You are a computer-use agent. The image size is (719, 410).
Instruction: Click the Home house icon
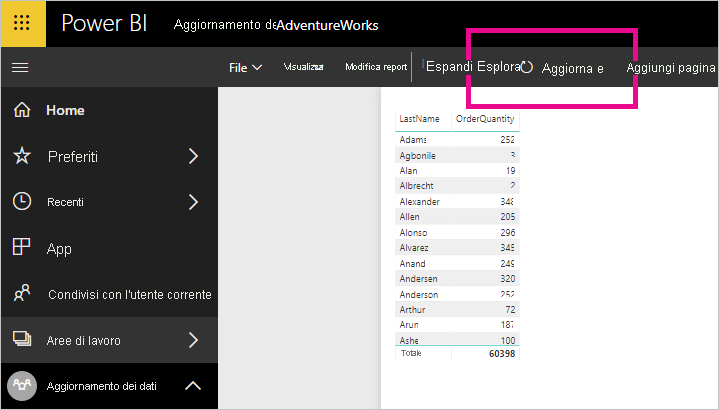tap(22, 110)
